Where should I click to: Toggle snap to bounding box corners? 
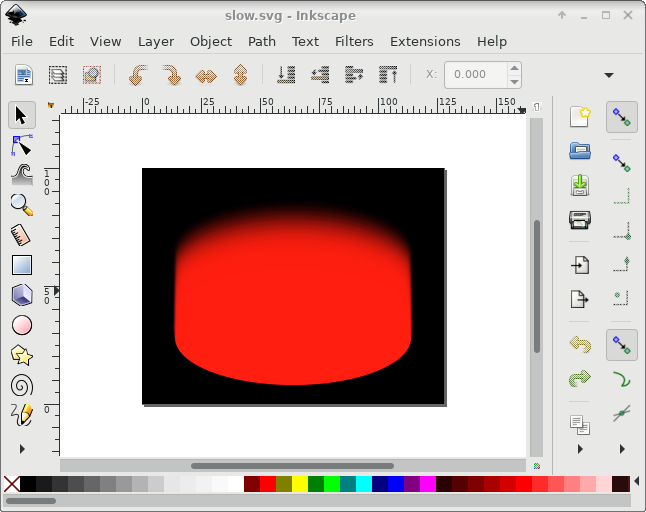click(x=622, y=231)
